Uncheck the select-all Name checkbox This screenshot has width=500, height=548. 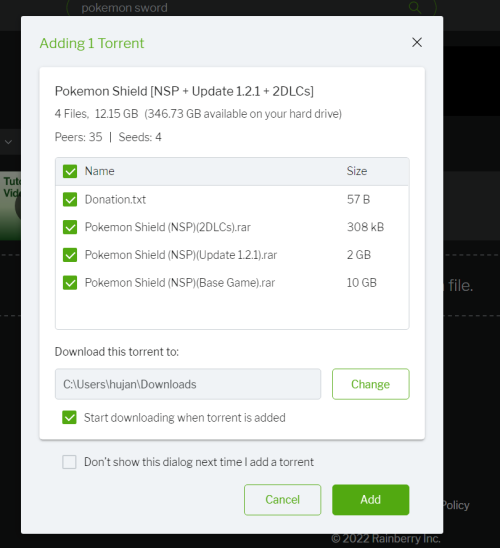tap(70, 171)
